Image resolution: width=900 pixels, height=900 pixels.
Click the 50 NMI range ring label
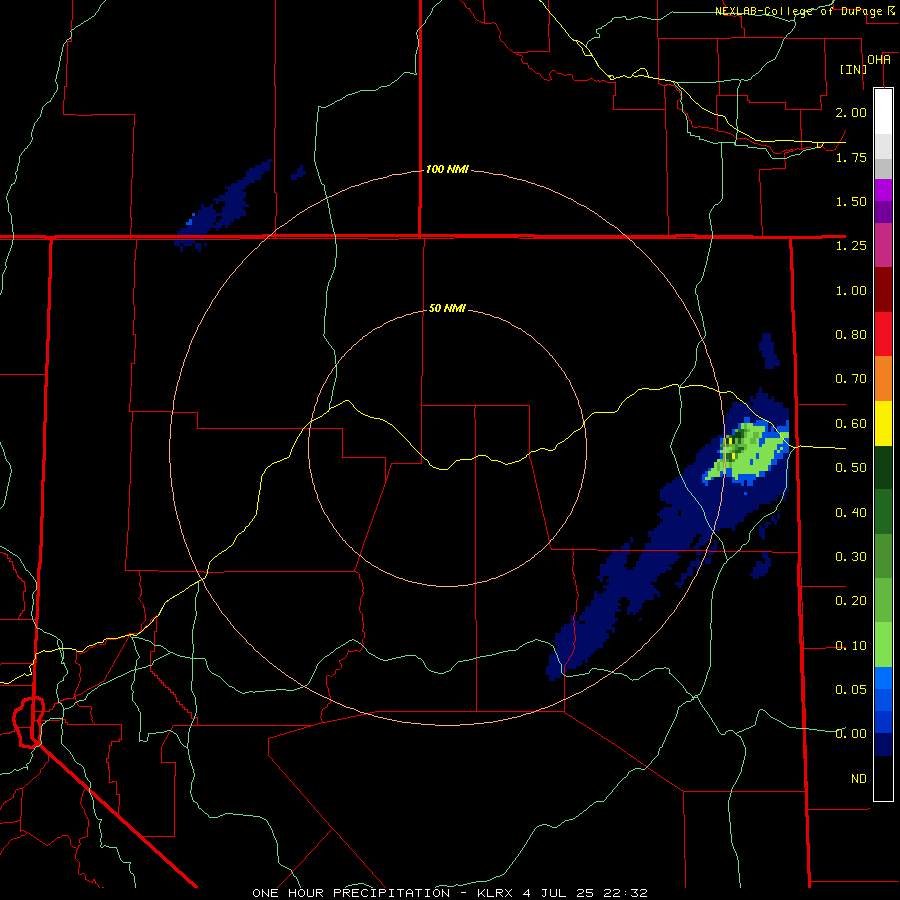[447, 308]
